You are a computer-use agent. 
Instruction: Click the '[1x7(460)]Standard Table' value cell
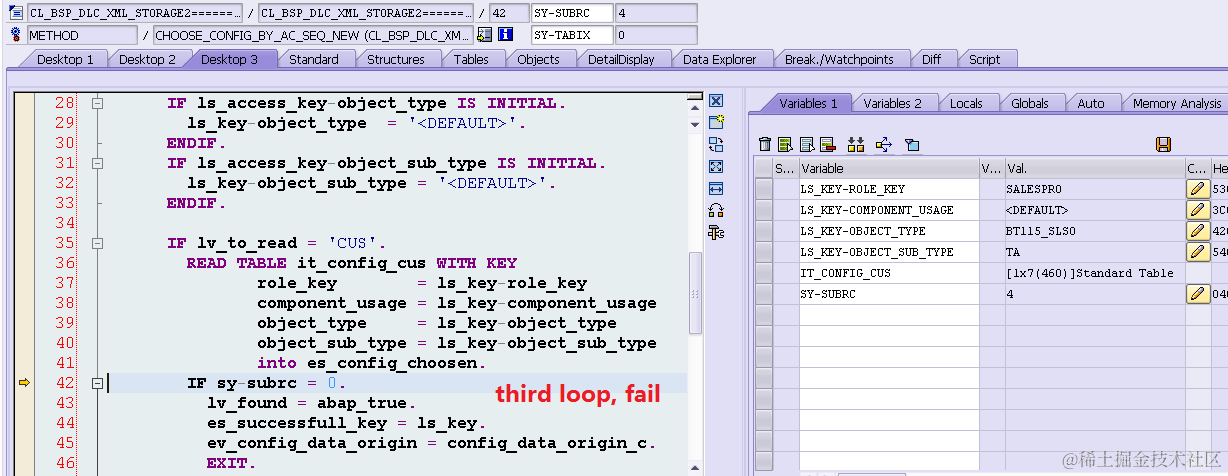click(x=1095, y=273)
